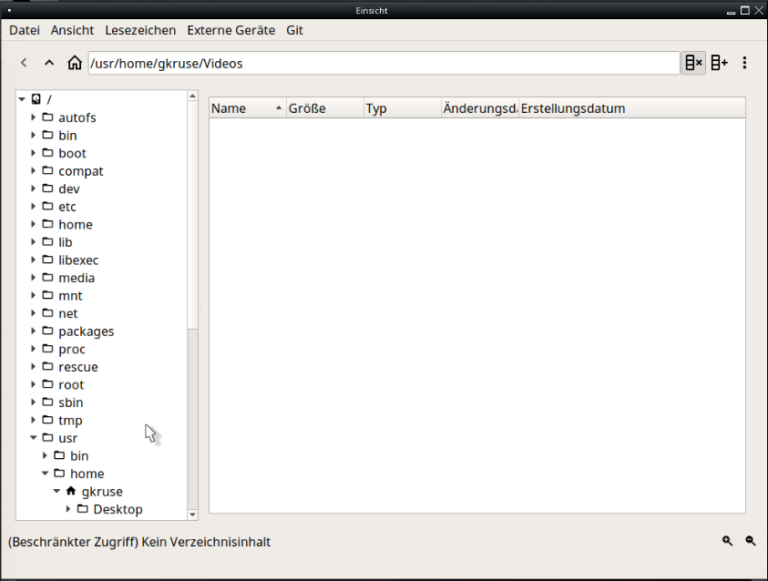Expand the bin folder under usr

[x=45, y=456]
